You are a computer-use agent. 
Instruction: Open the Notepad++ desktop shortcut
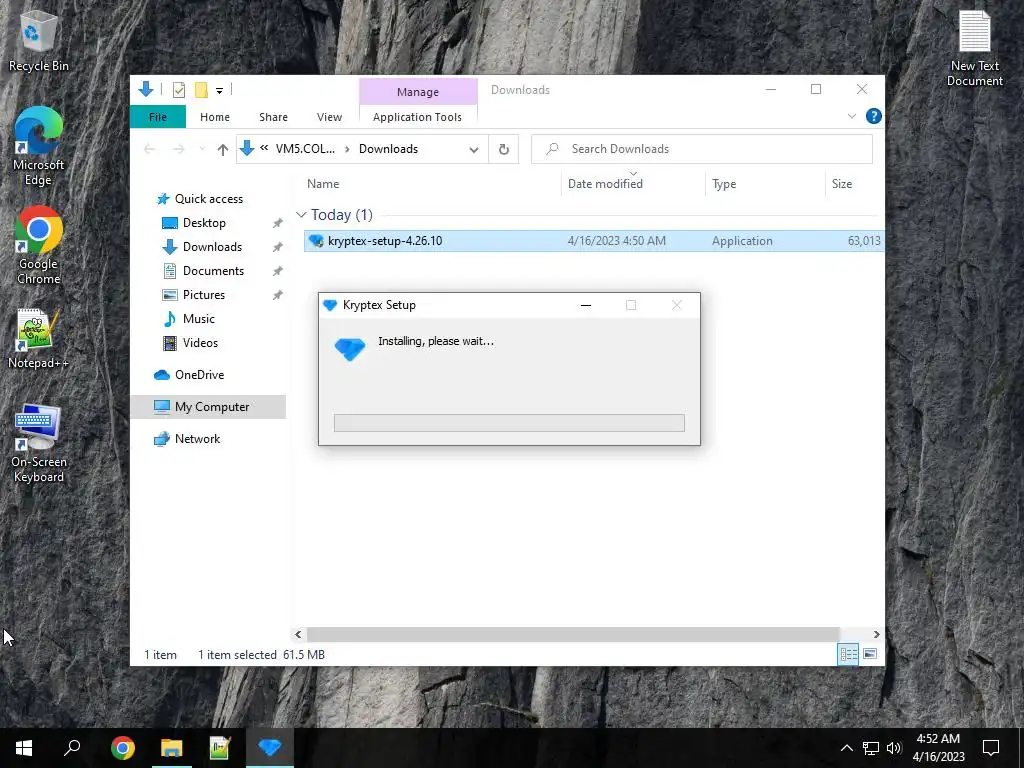tap(38, 338)
